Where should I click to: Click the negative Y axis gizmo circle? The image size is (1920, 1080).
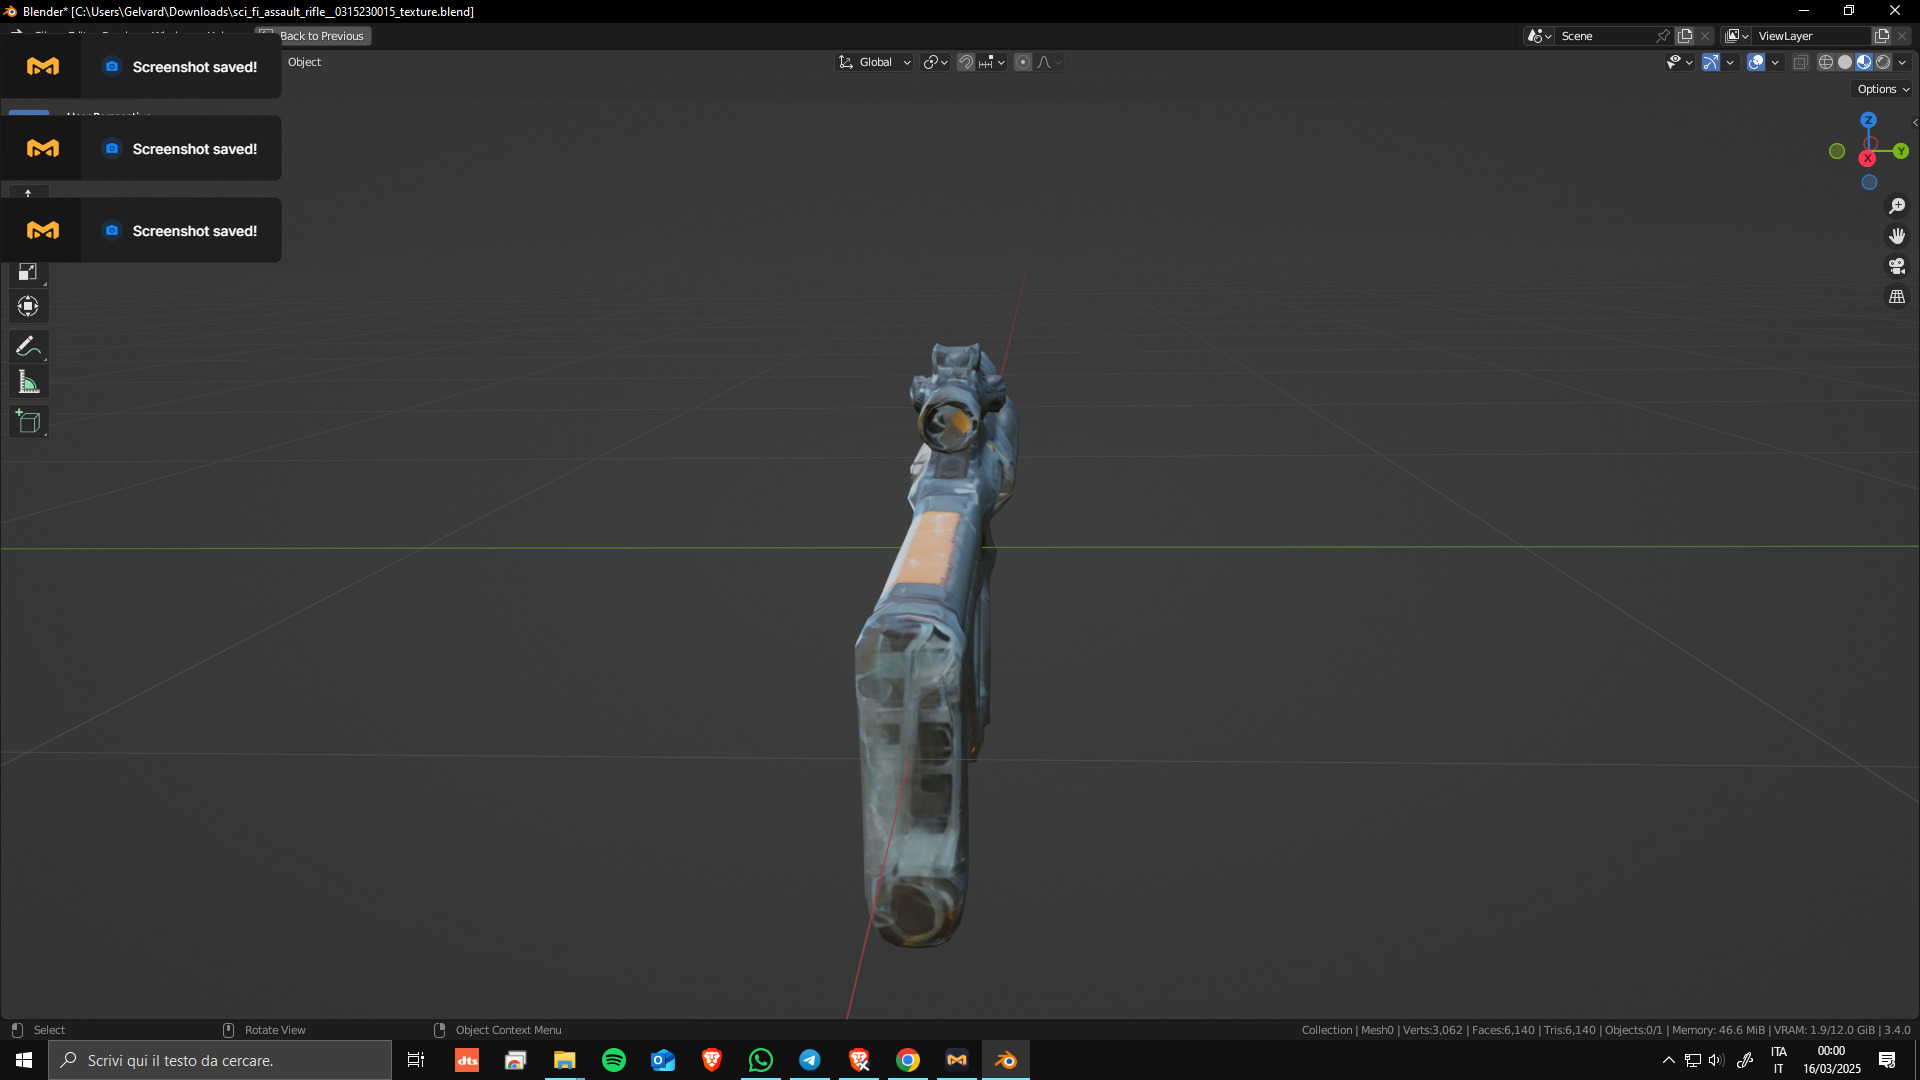pyautogui.click(x=1837, y=151)
